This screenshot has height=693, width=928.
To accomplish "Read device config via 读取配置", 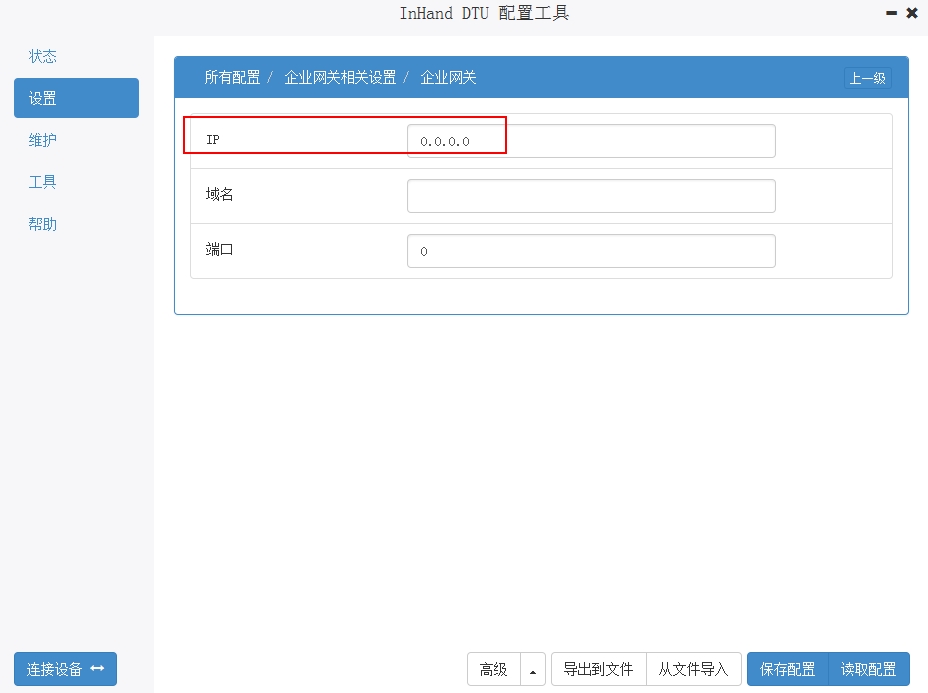I will [868, 669].
